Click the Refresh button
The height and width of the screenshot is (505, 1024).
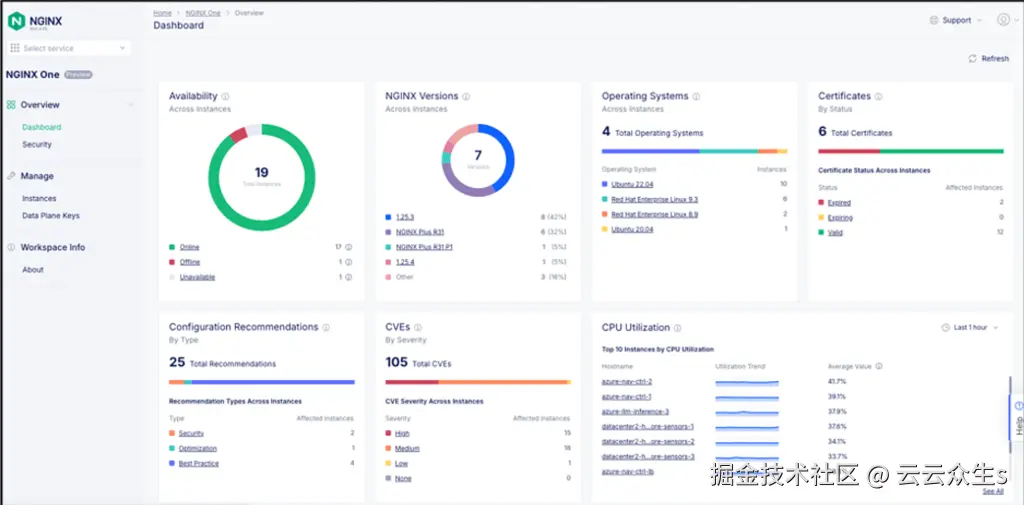989,59
